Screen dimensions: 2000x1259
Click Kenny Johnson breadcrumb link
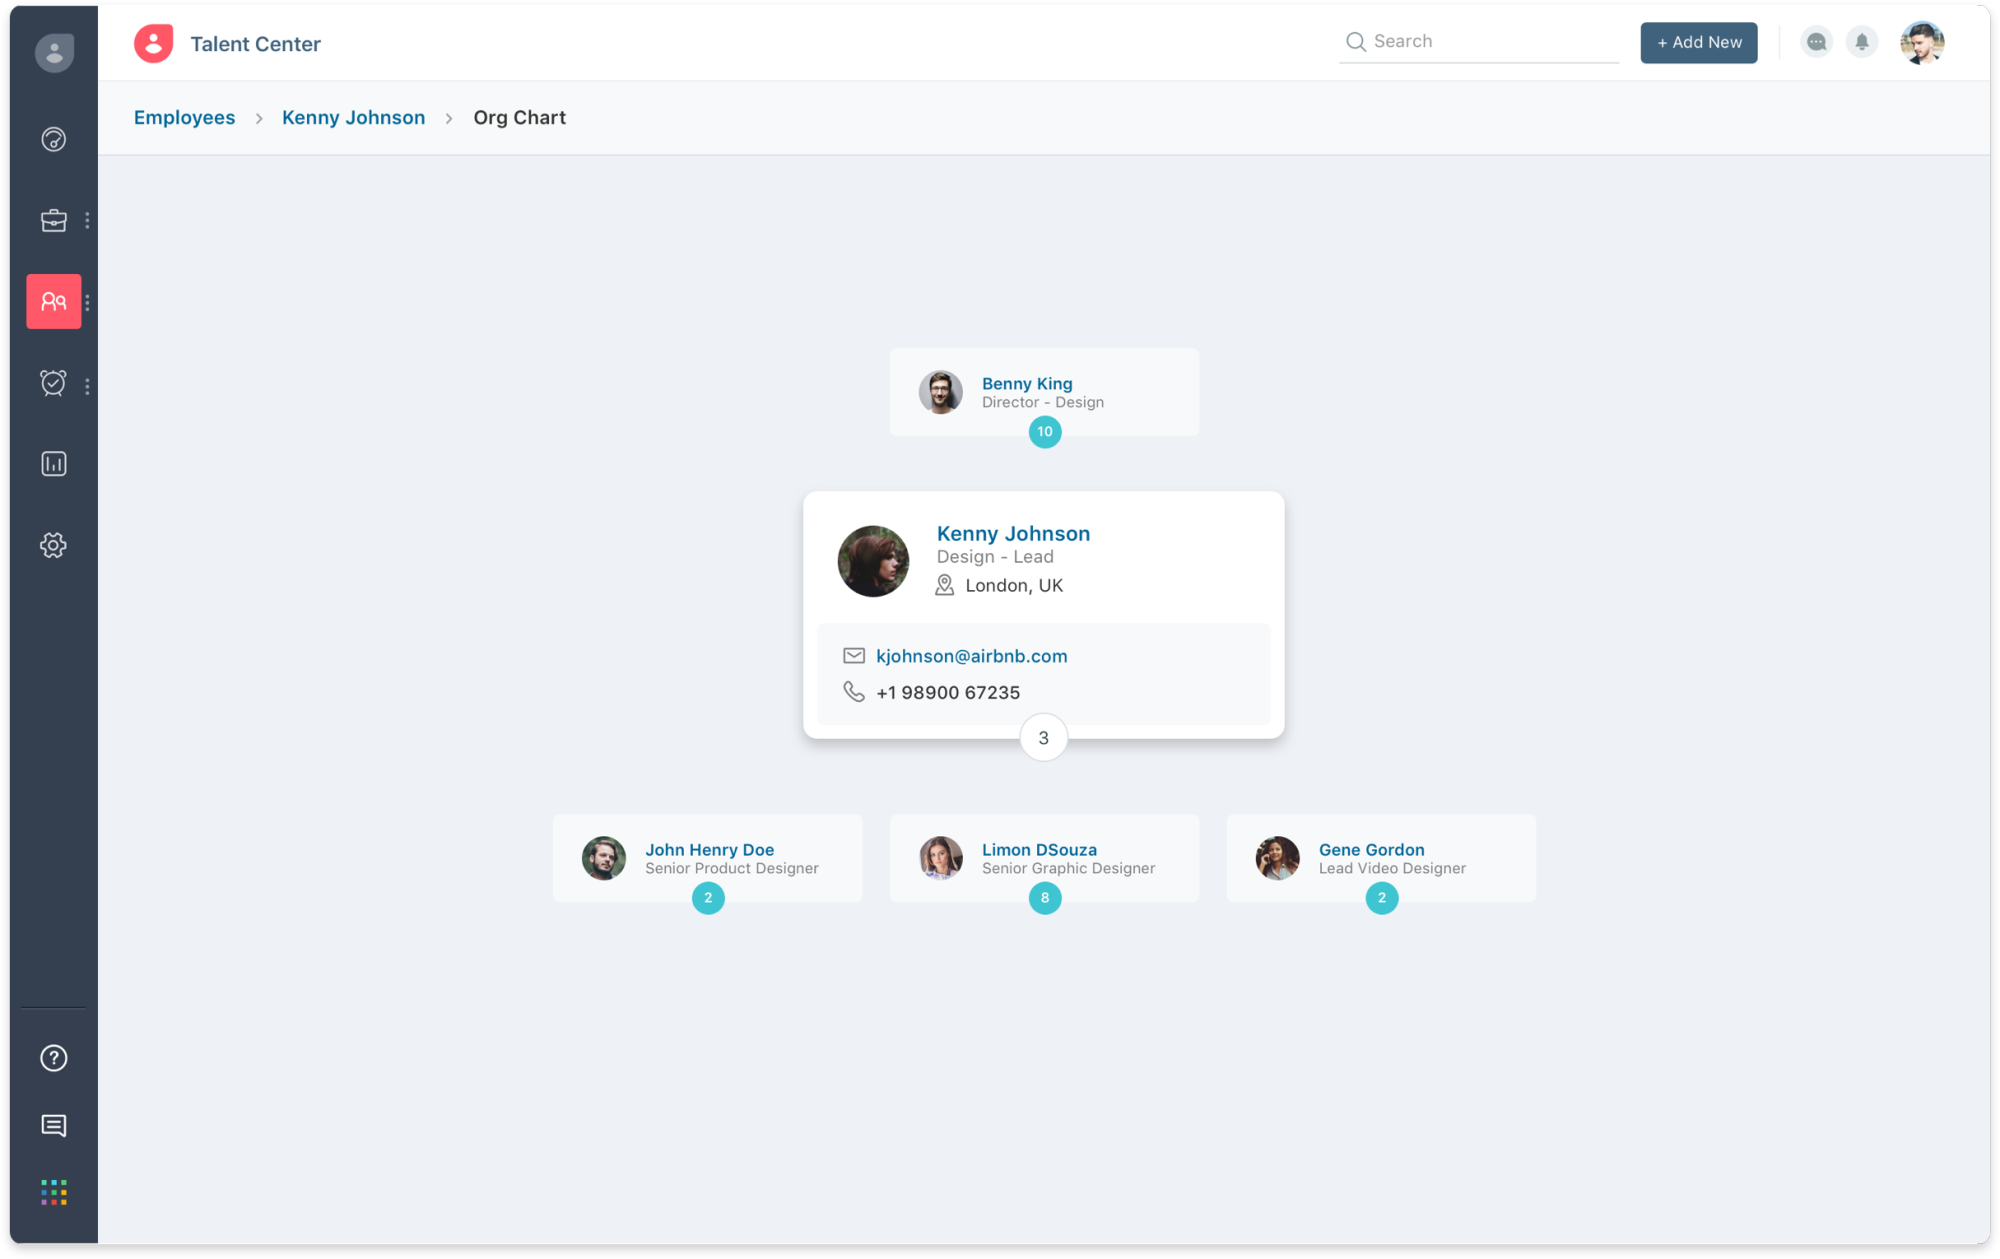coord(353,118)
